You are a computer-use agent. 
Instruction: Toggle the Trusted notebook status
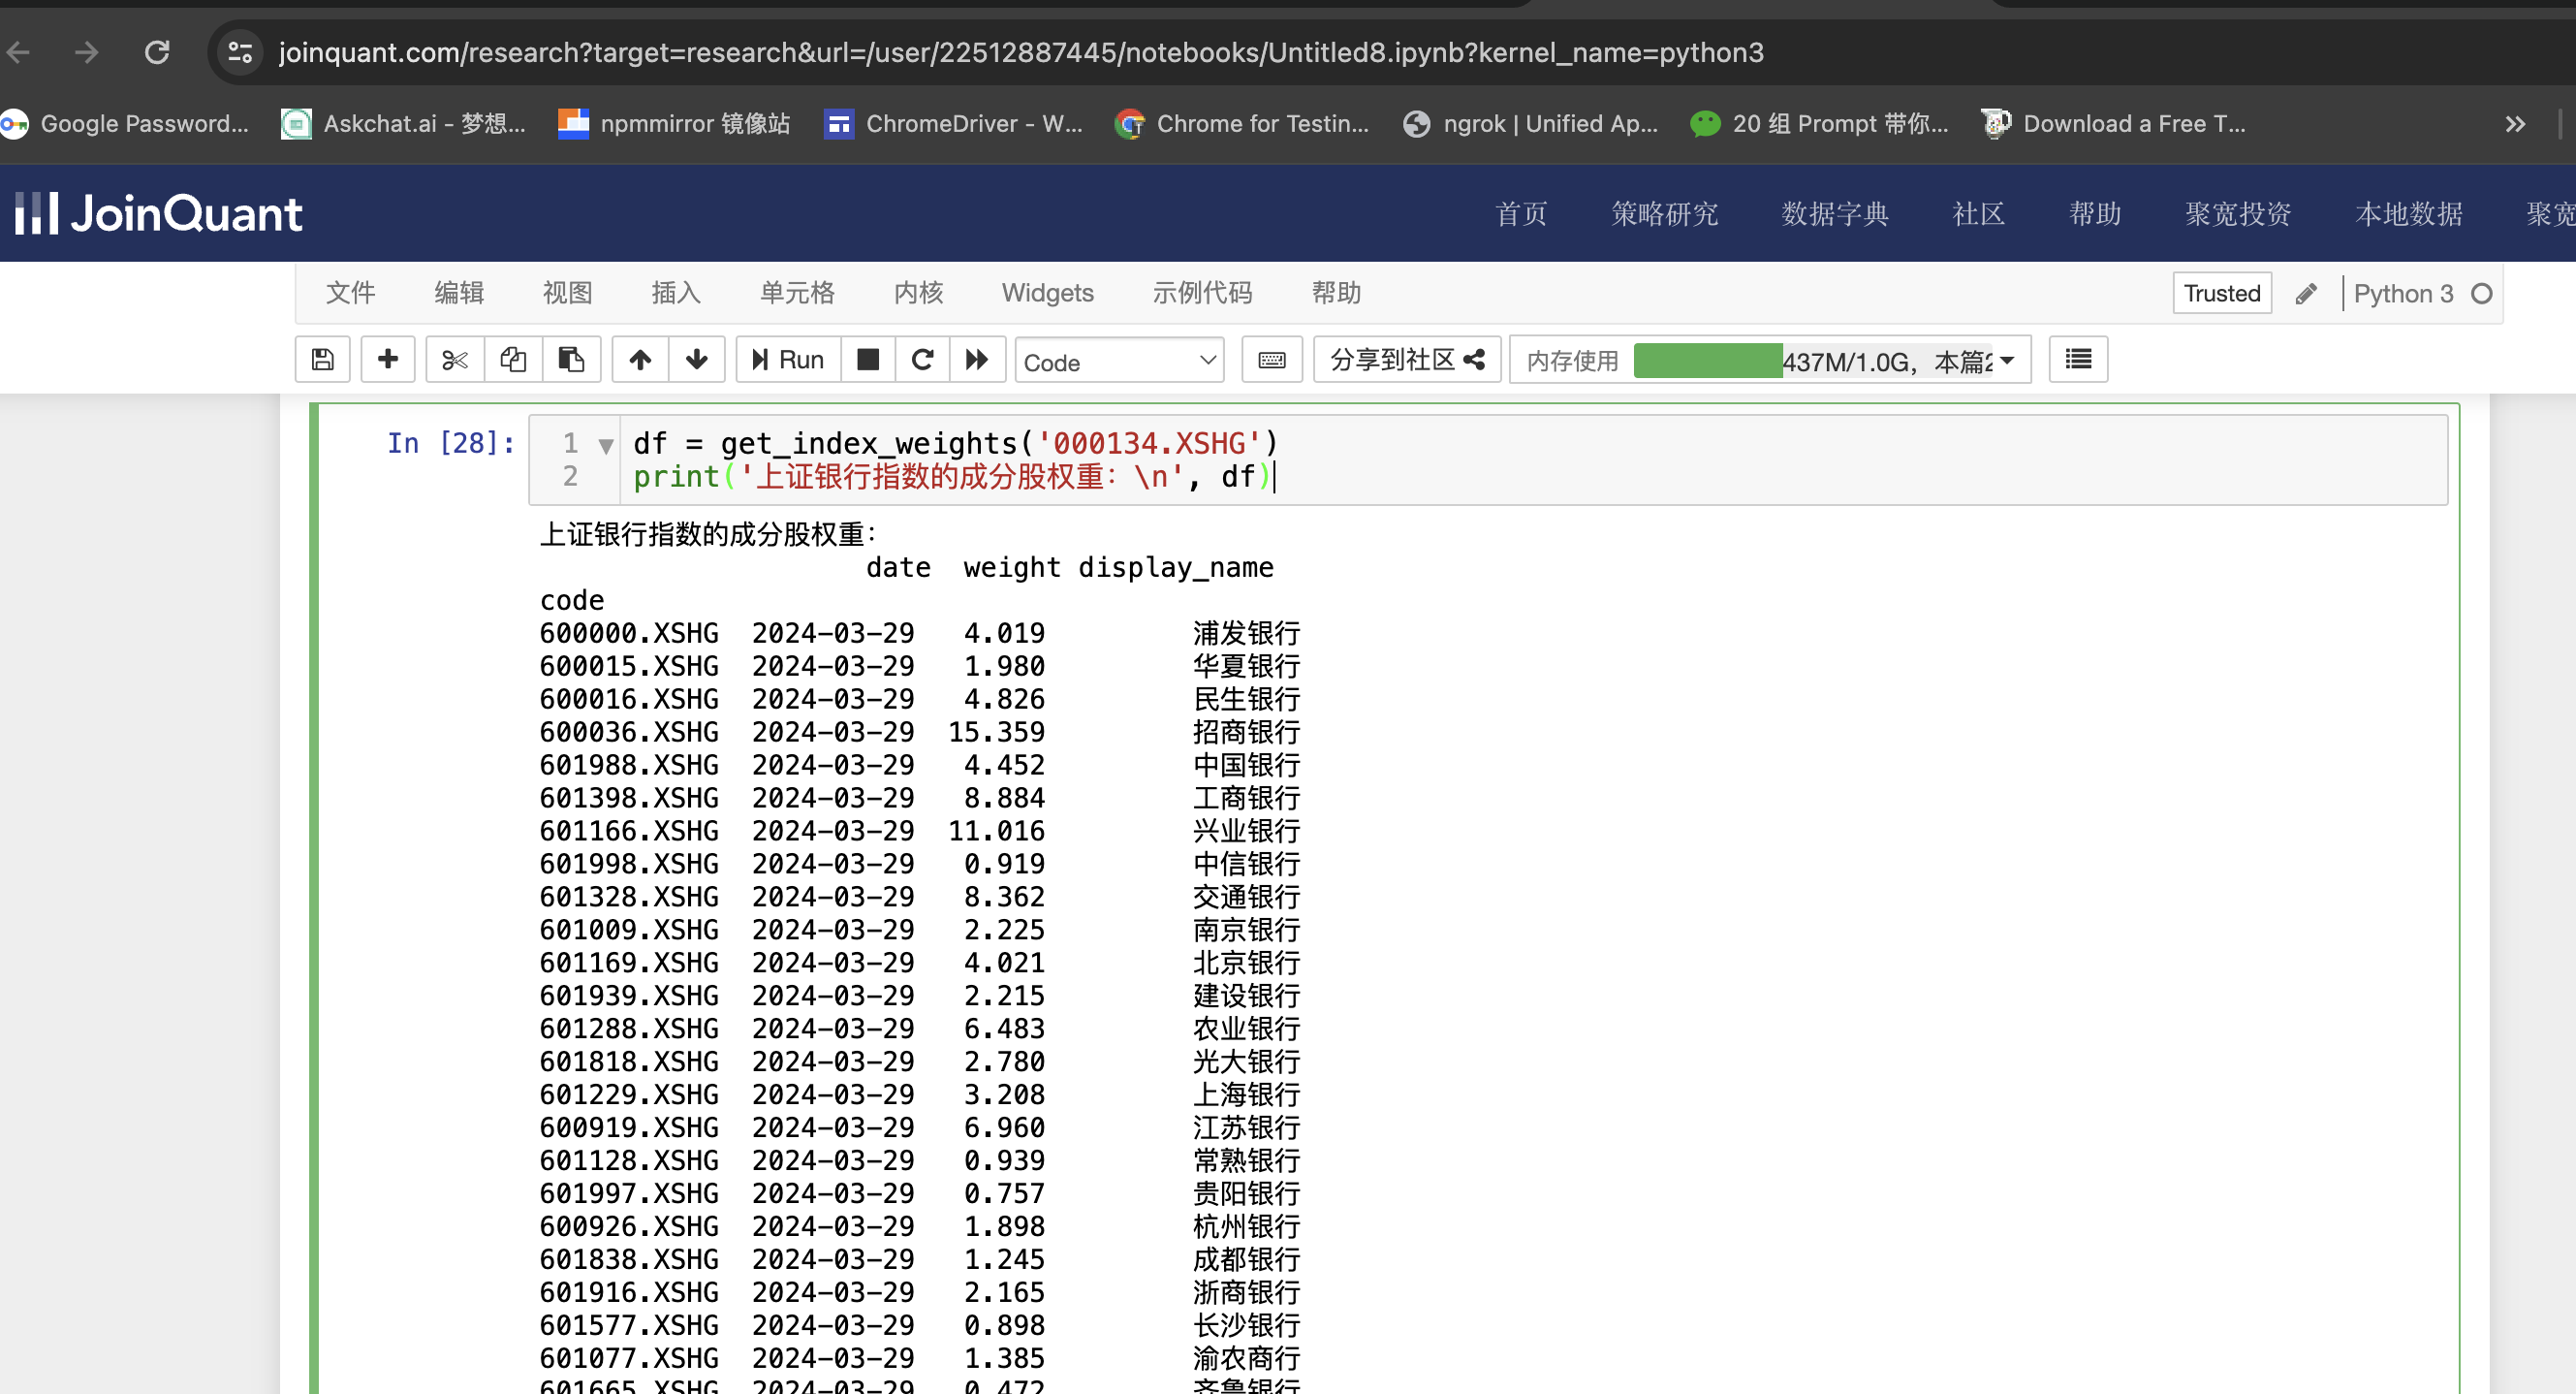[x=2221, y=293]
